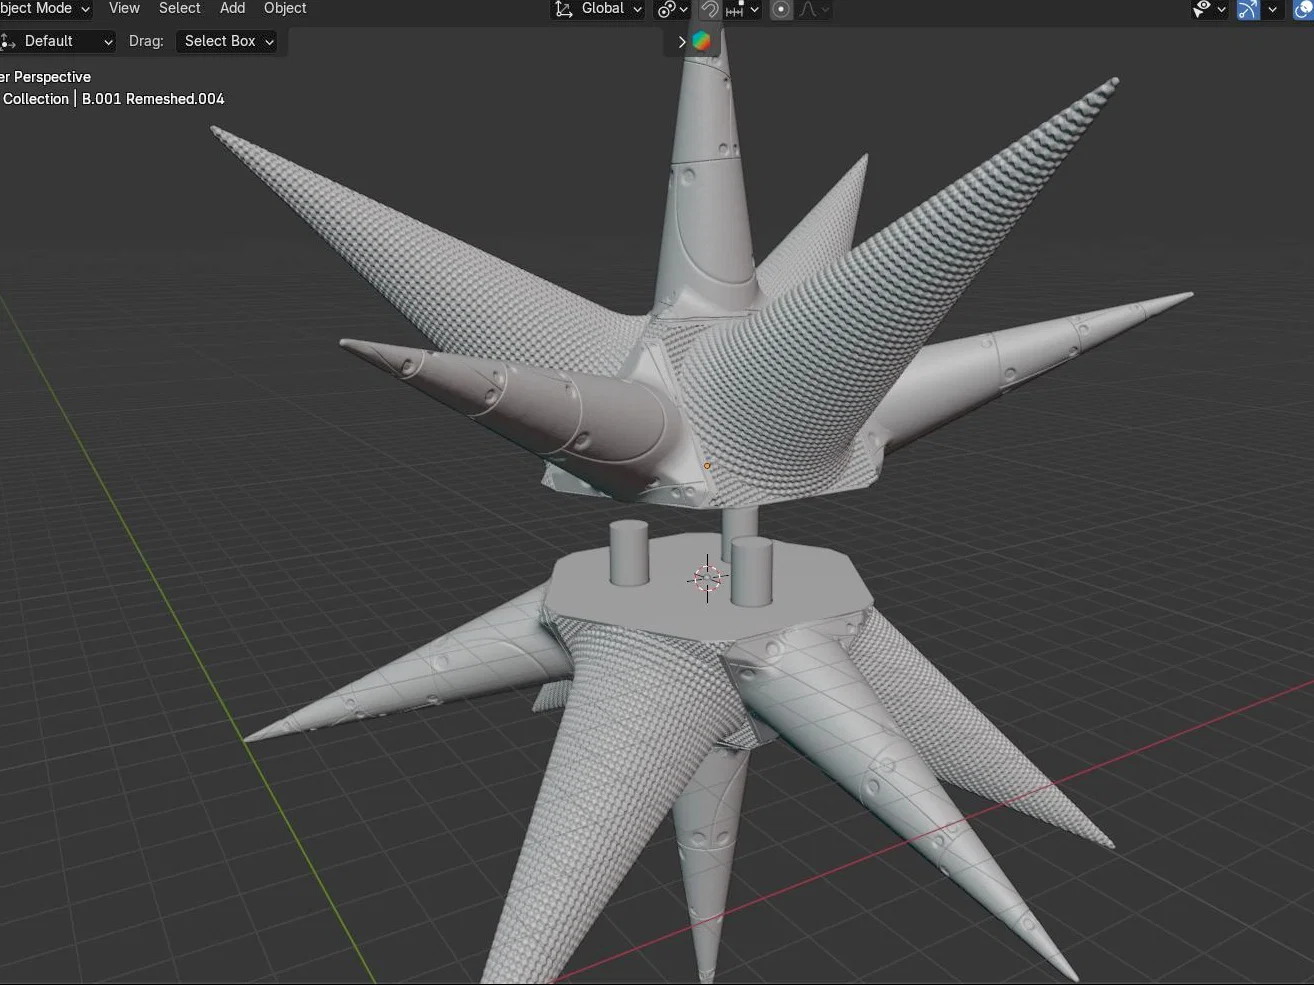Open the proportional editing falloff dropdown
The image size is (1314, 985).
814,9
